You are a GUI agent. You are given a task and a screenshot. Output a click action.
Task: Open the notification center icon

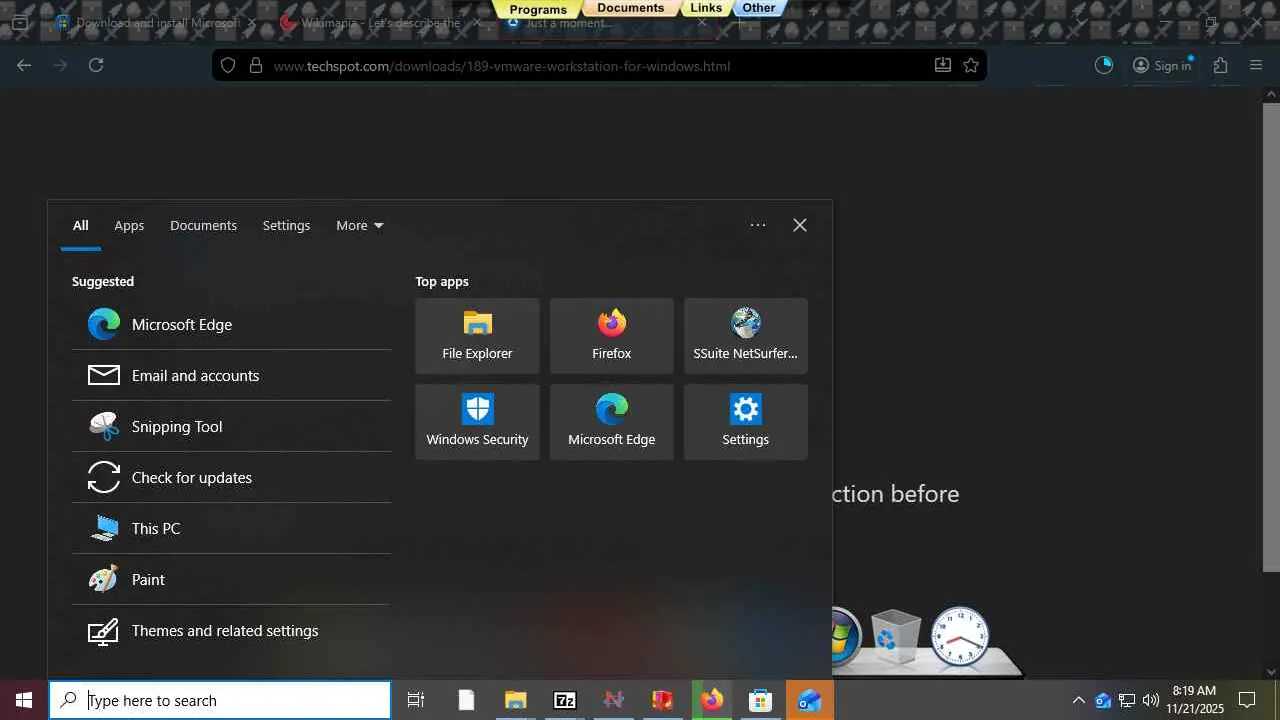point(1247,700)
